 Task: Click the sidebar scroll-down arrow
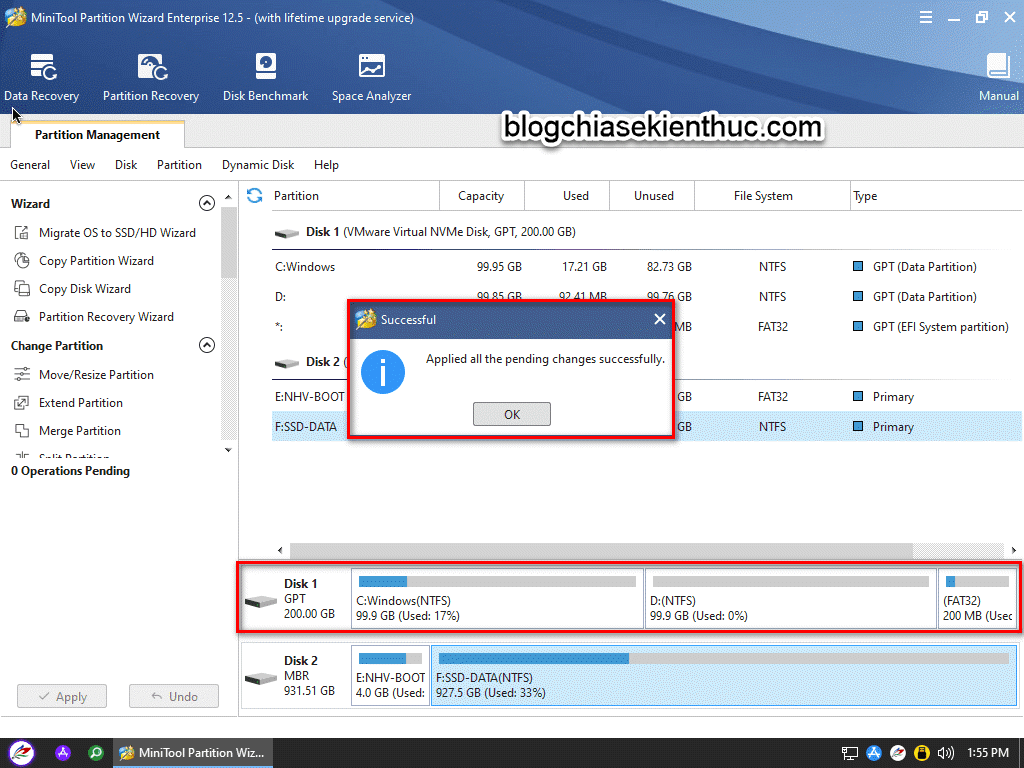228,450
